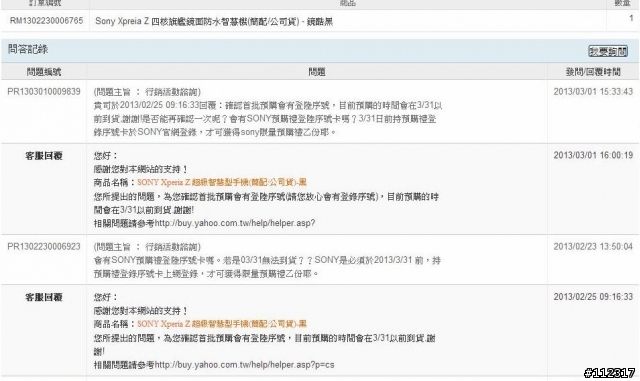The width and height of the screenshot is (640, 381).
Task: Select question number PR1303010009839
Action: coord(44,91)
